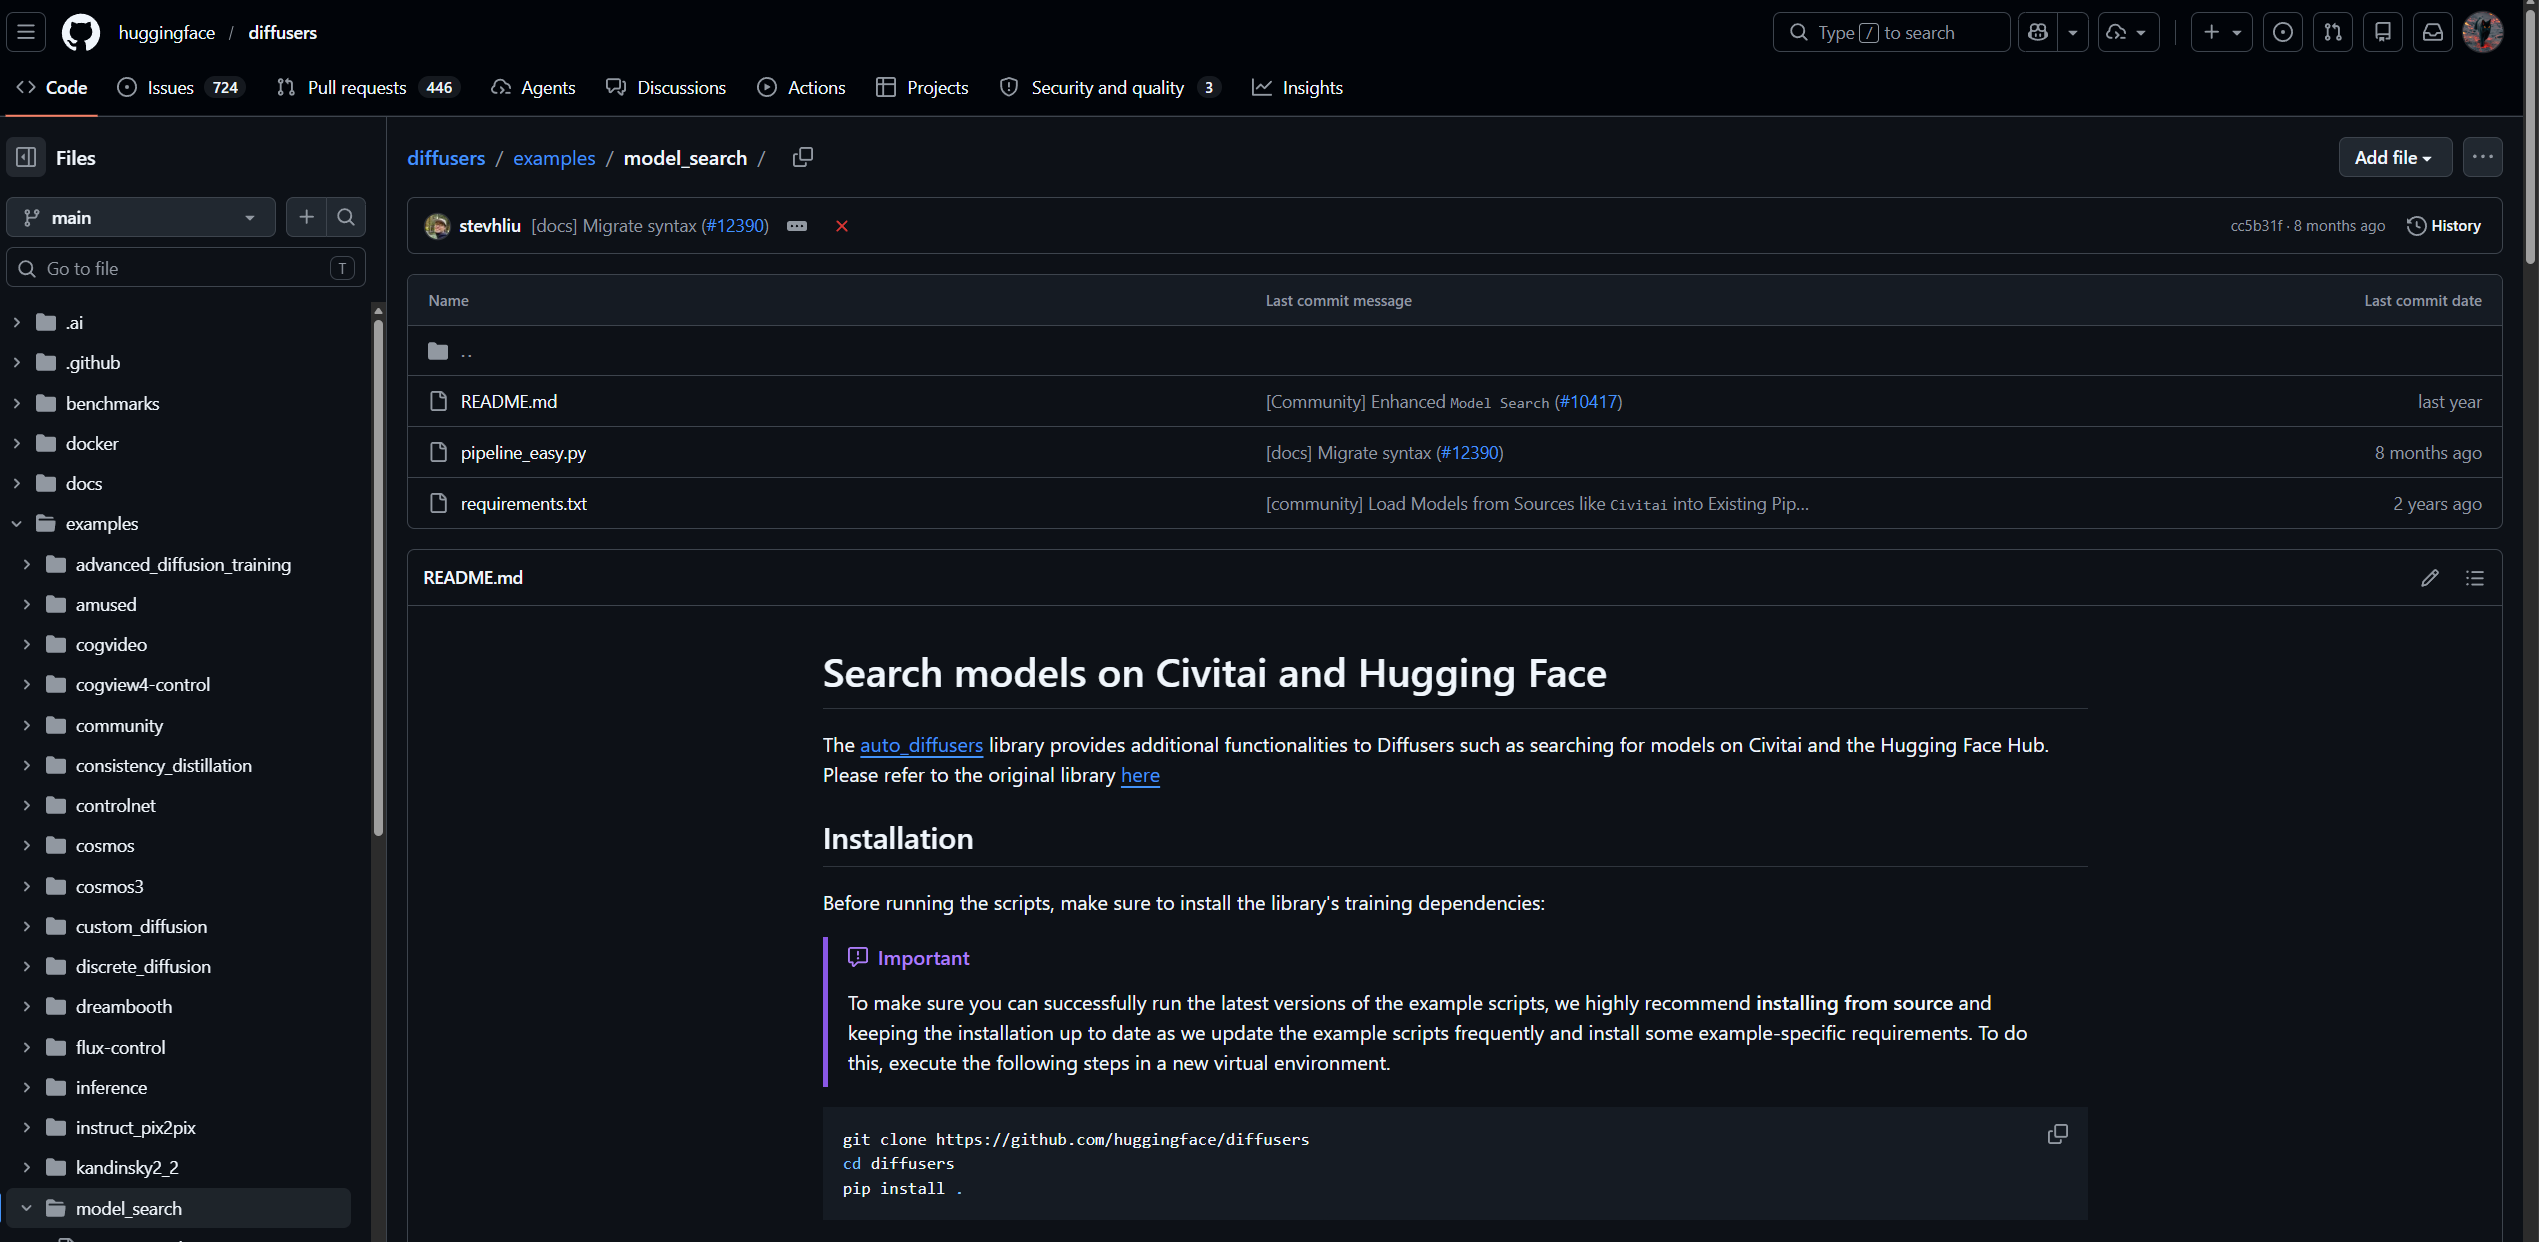This screenshot has height=1242, width=2539.
Task: Click stevhliu's commit author avatar
Action: click(x=437, y=226)
